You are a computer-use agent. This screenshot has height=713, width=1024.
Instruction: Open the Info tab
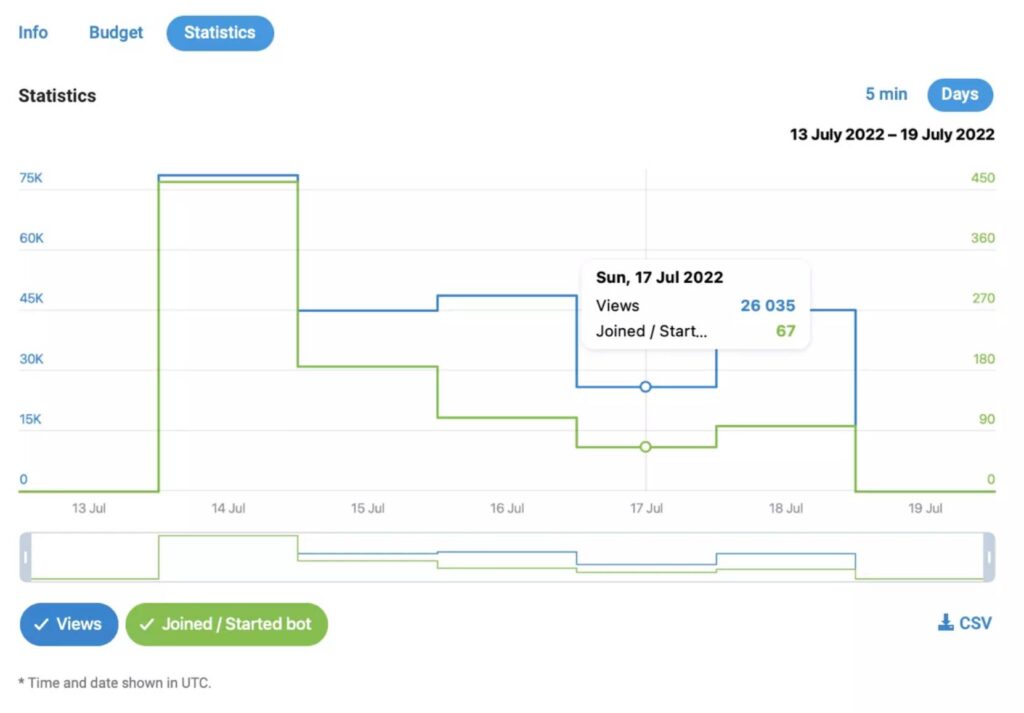pyautogui.click(x=33, y=33)
